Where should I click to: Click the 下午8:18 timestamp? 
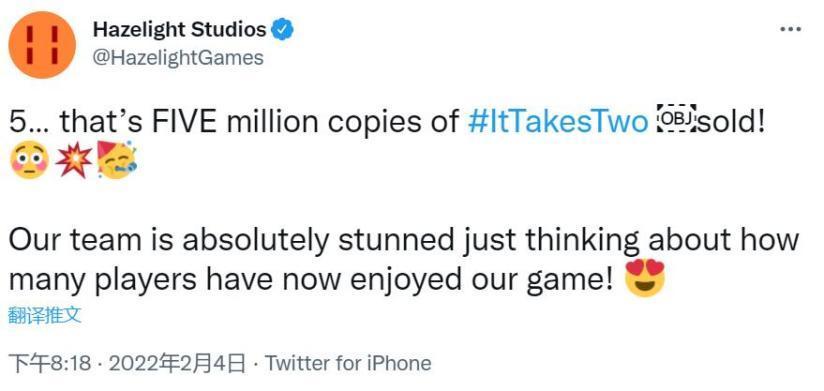pos(50,364)
